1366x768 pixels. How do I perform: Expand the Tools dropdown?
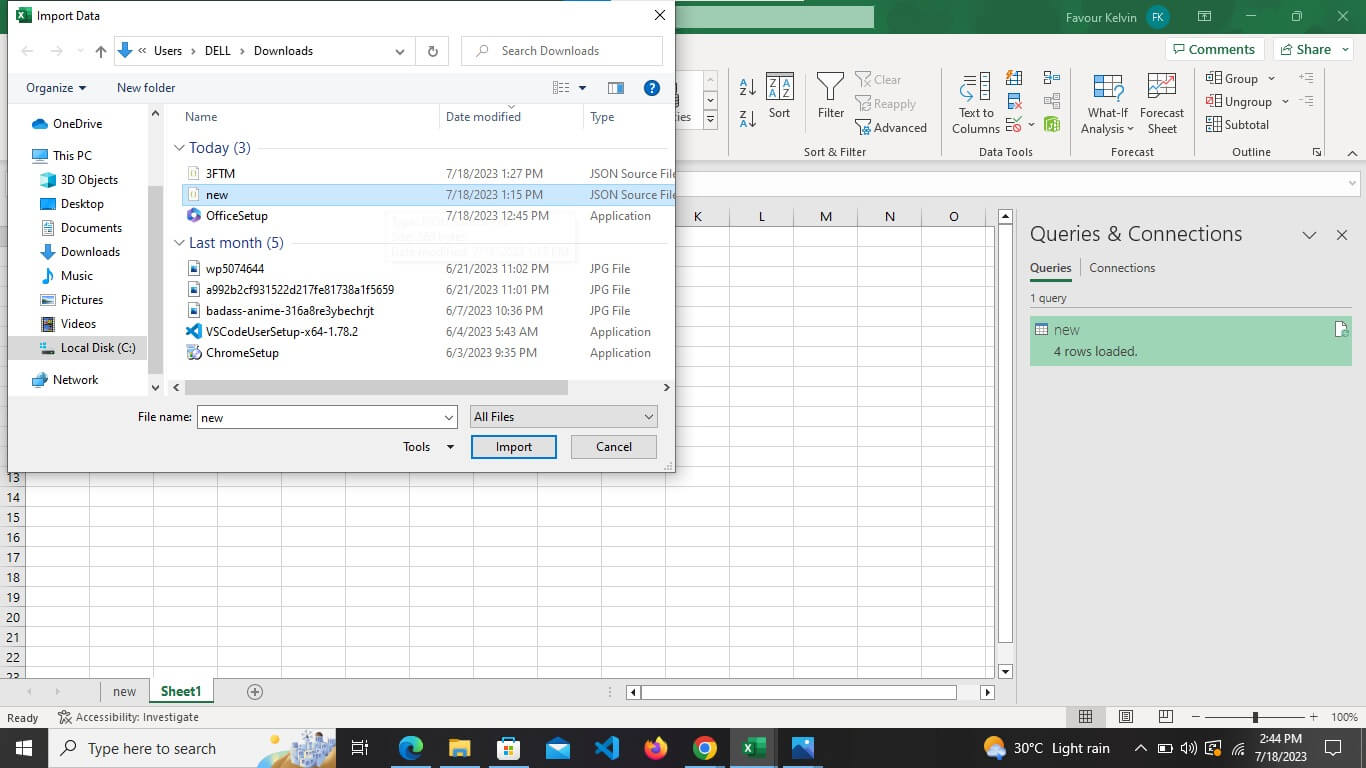(x=429, y=447)
